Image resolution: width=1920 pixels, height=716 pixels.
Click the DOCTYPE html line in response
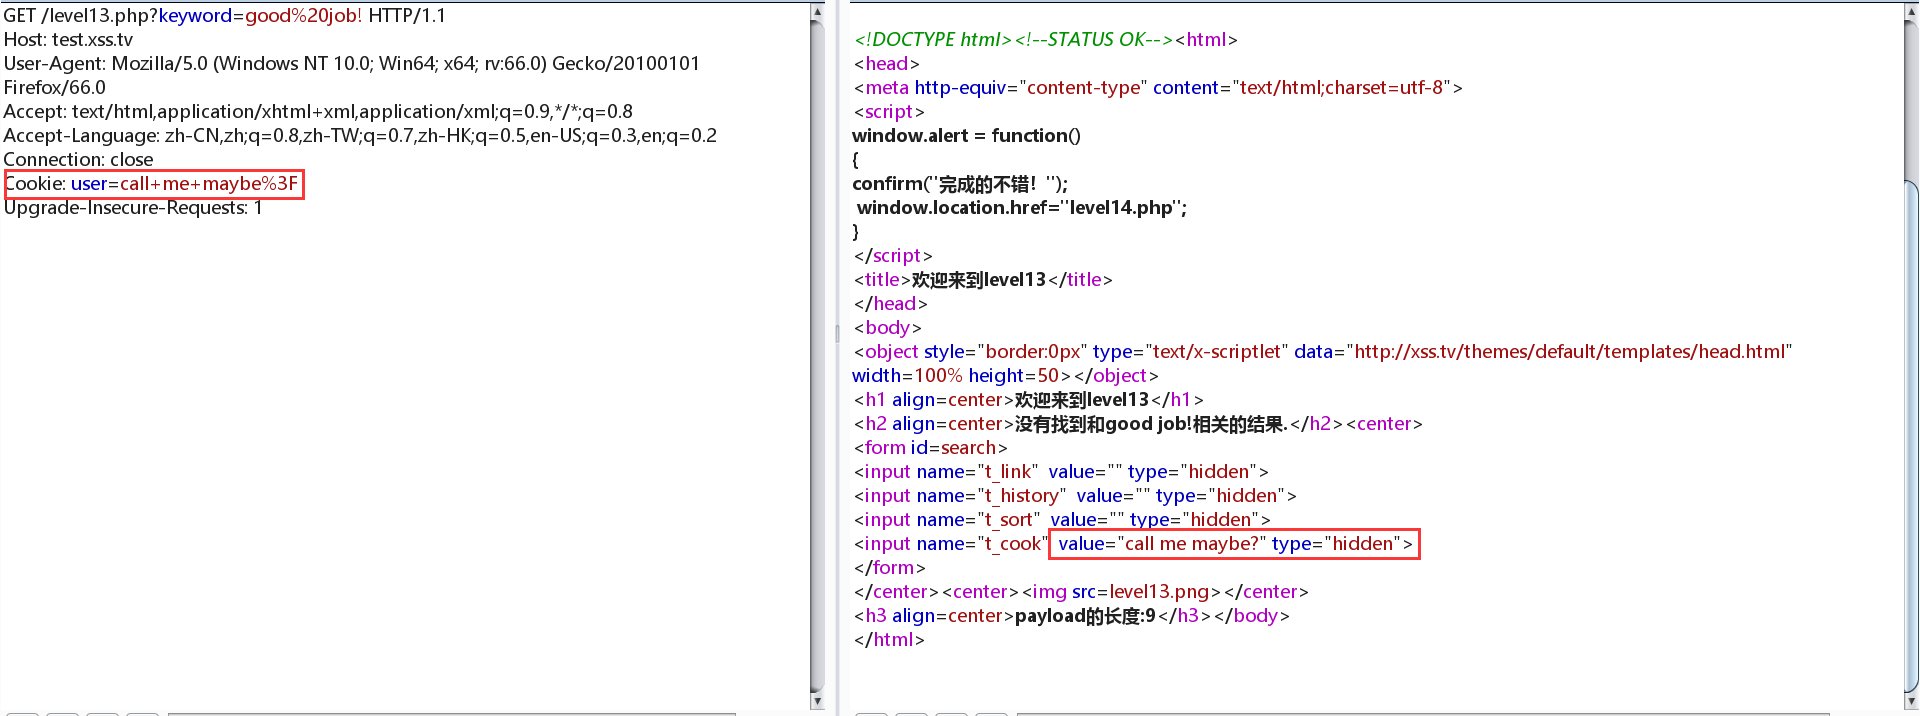pos(1045,40)
